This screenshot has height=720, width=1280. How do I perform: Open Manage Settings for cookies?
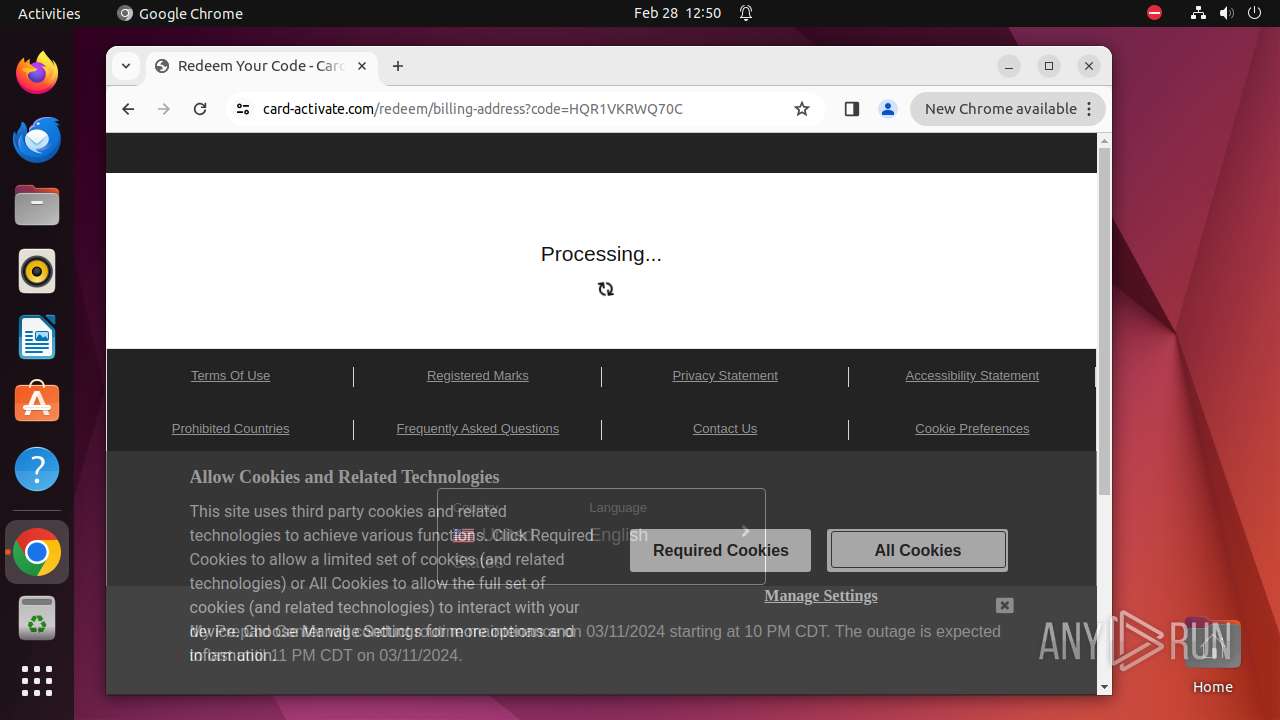point(821,596)
